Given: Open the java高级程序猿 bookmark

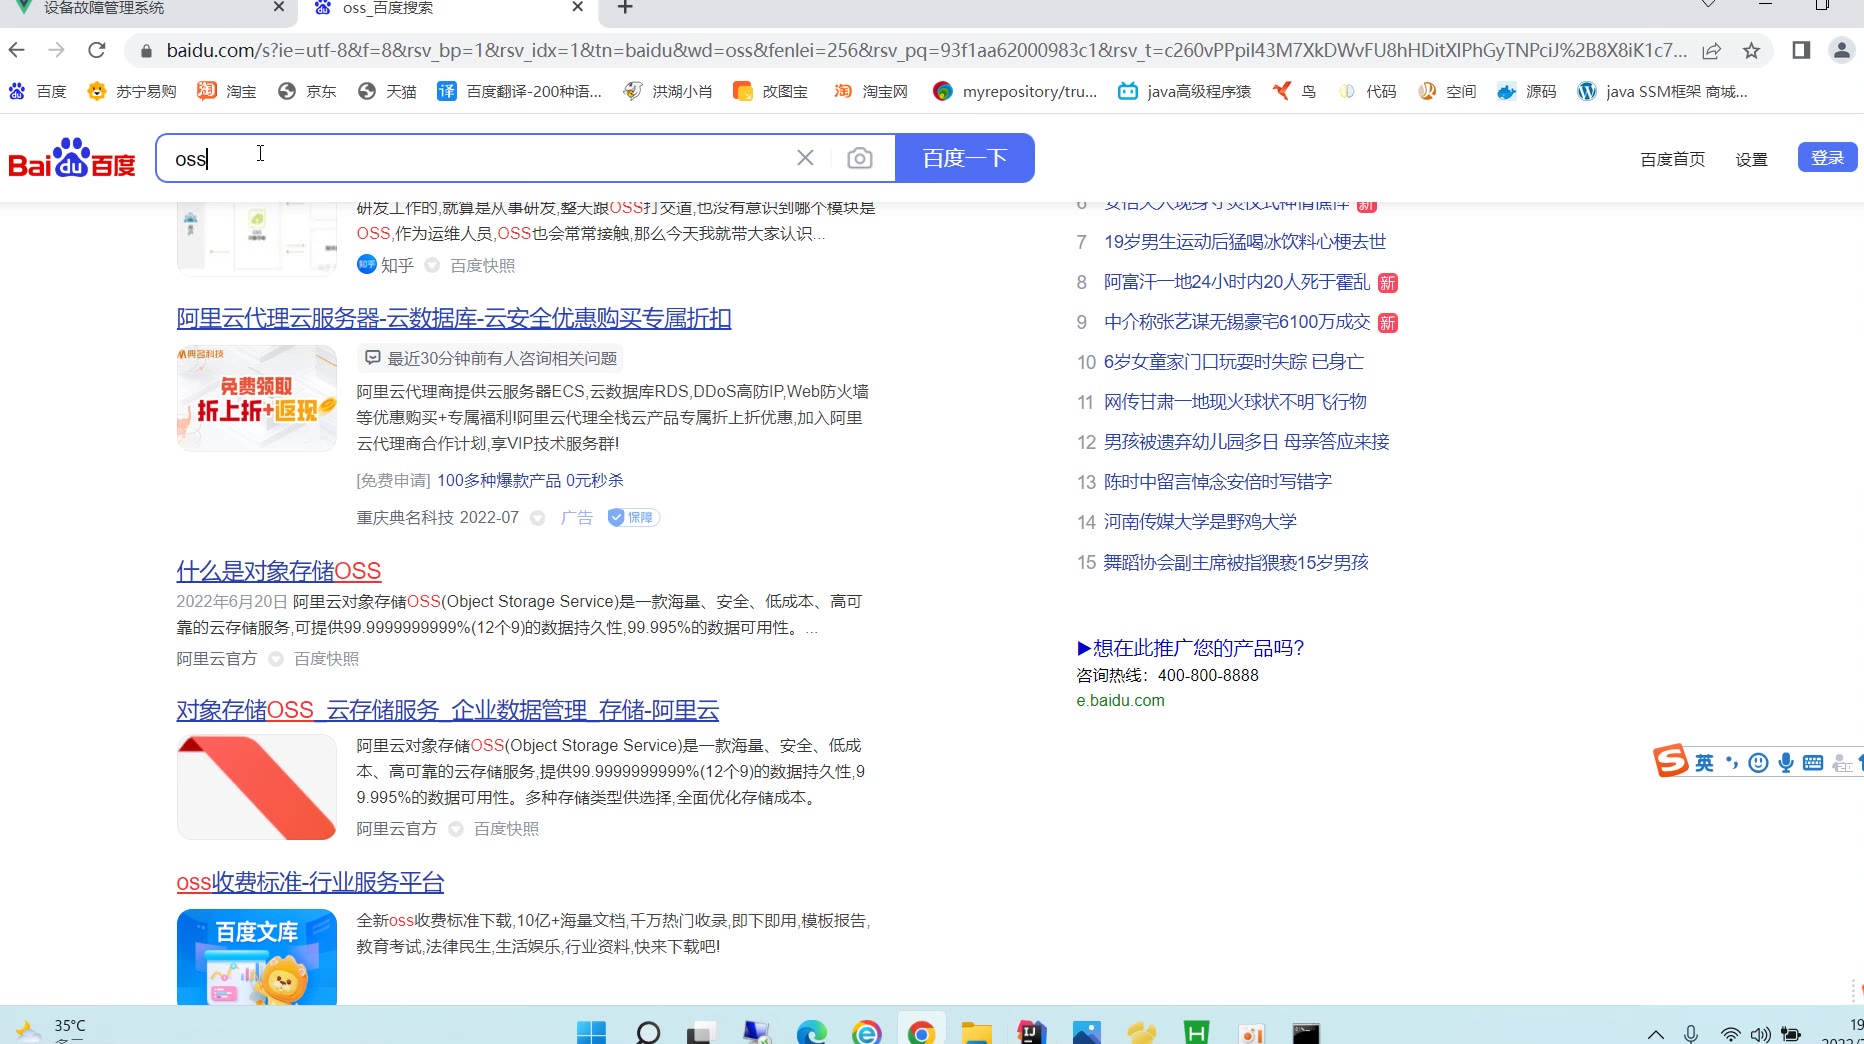Looking at the screenshot, I should click(1185, 91).
